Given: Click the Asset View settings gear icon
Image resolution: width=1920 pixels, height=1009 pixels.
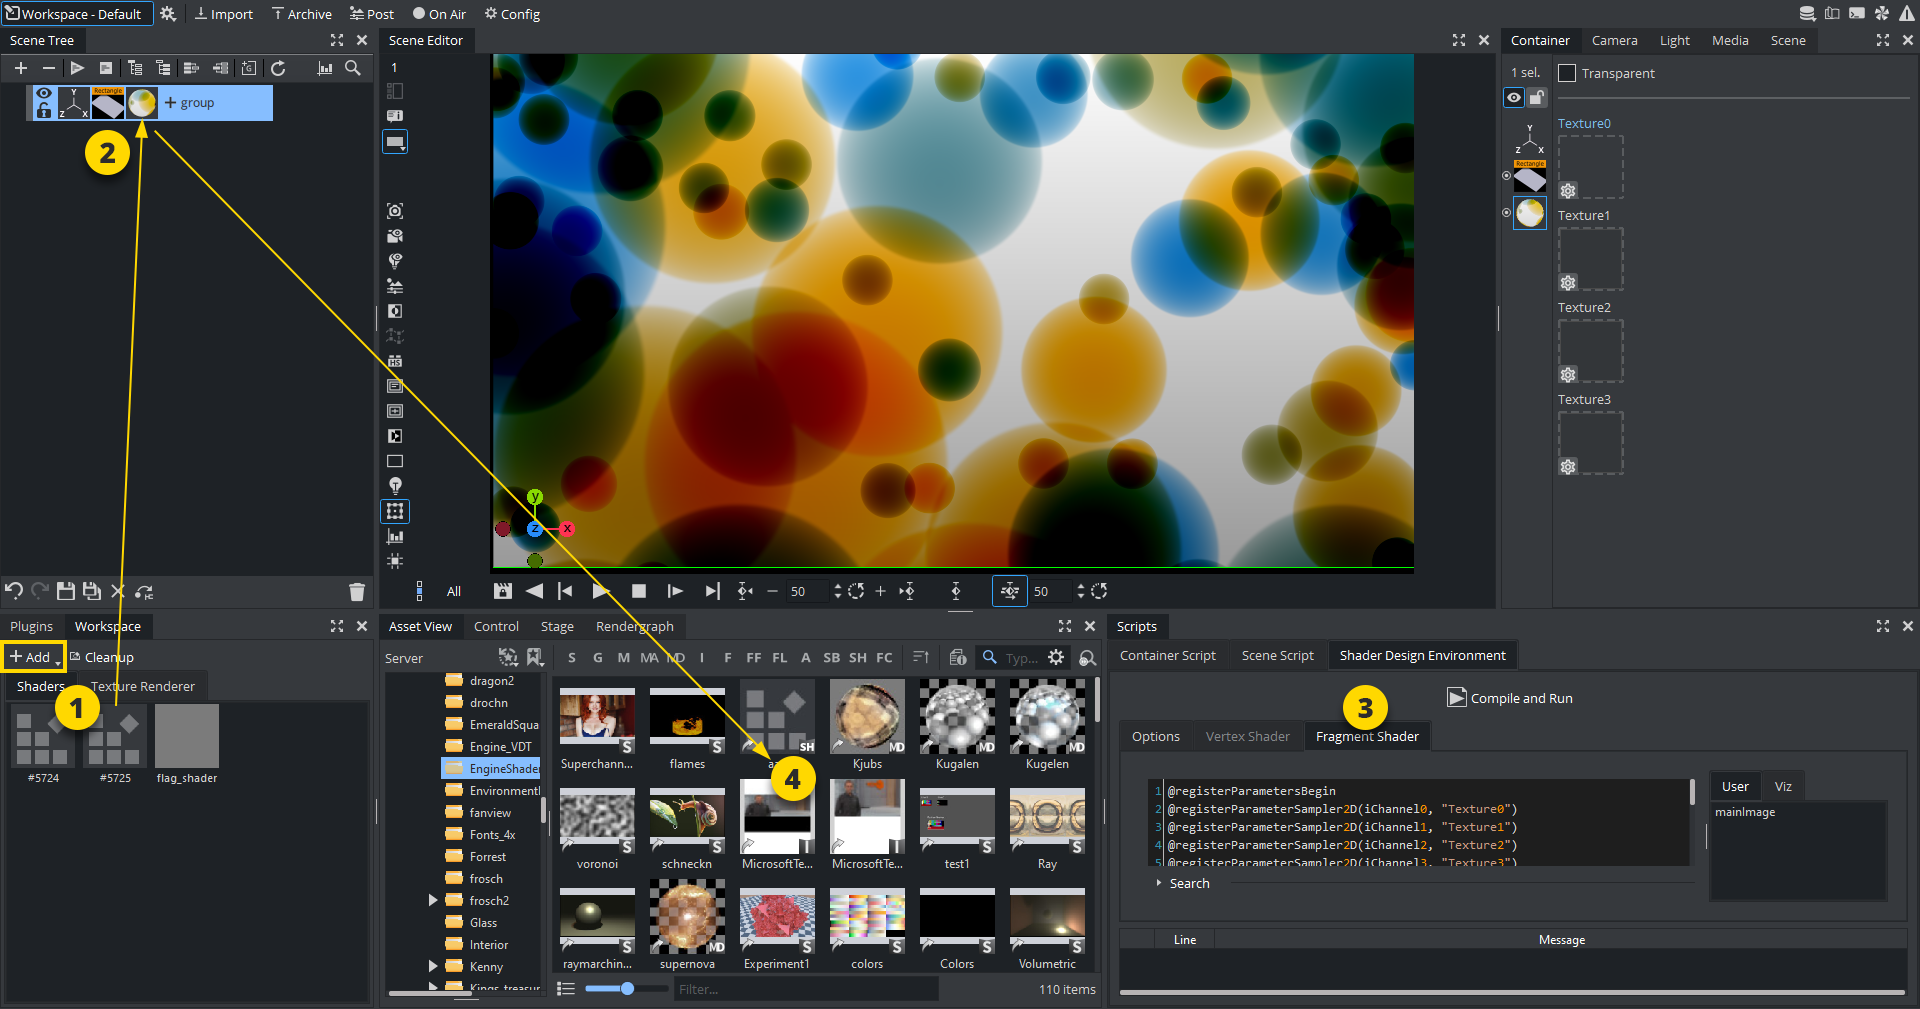Looking at the screenshot, I should pyautogui.click(x=1056, y=657).
